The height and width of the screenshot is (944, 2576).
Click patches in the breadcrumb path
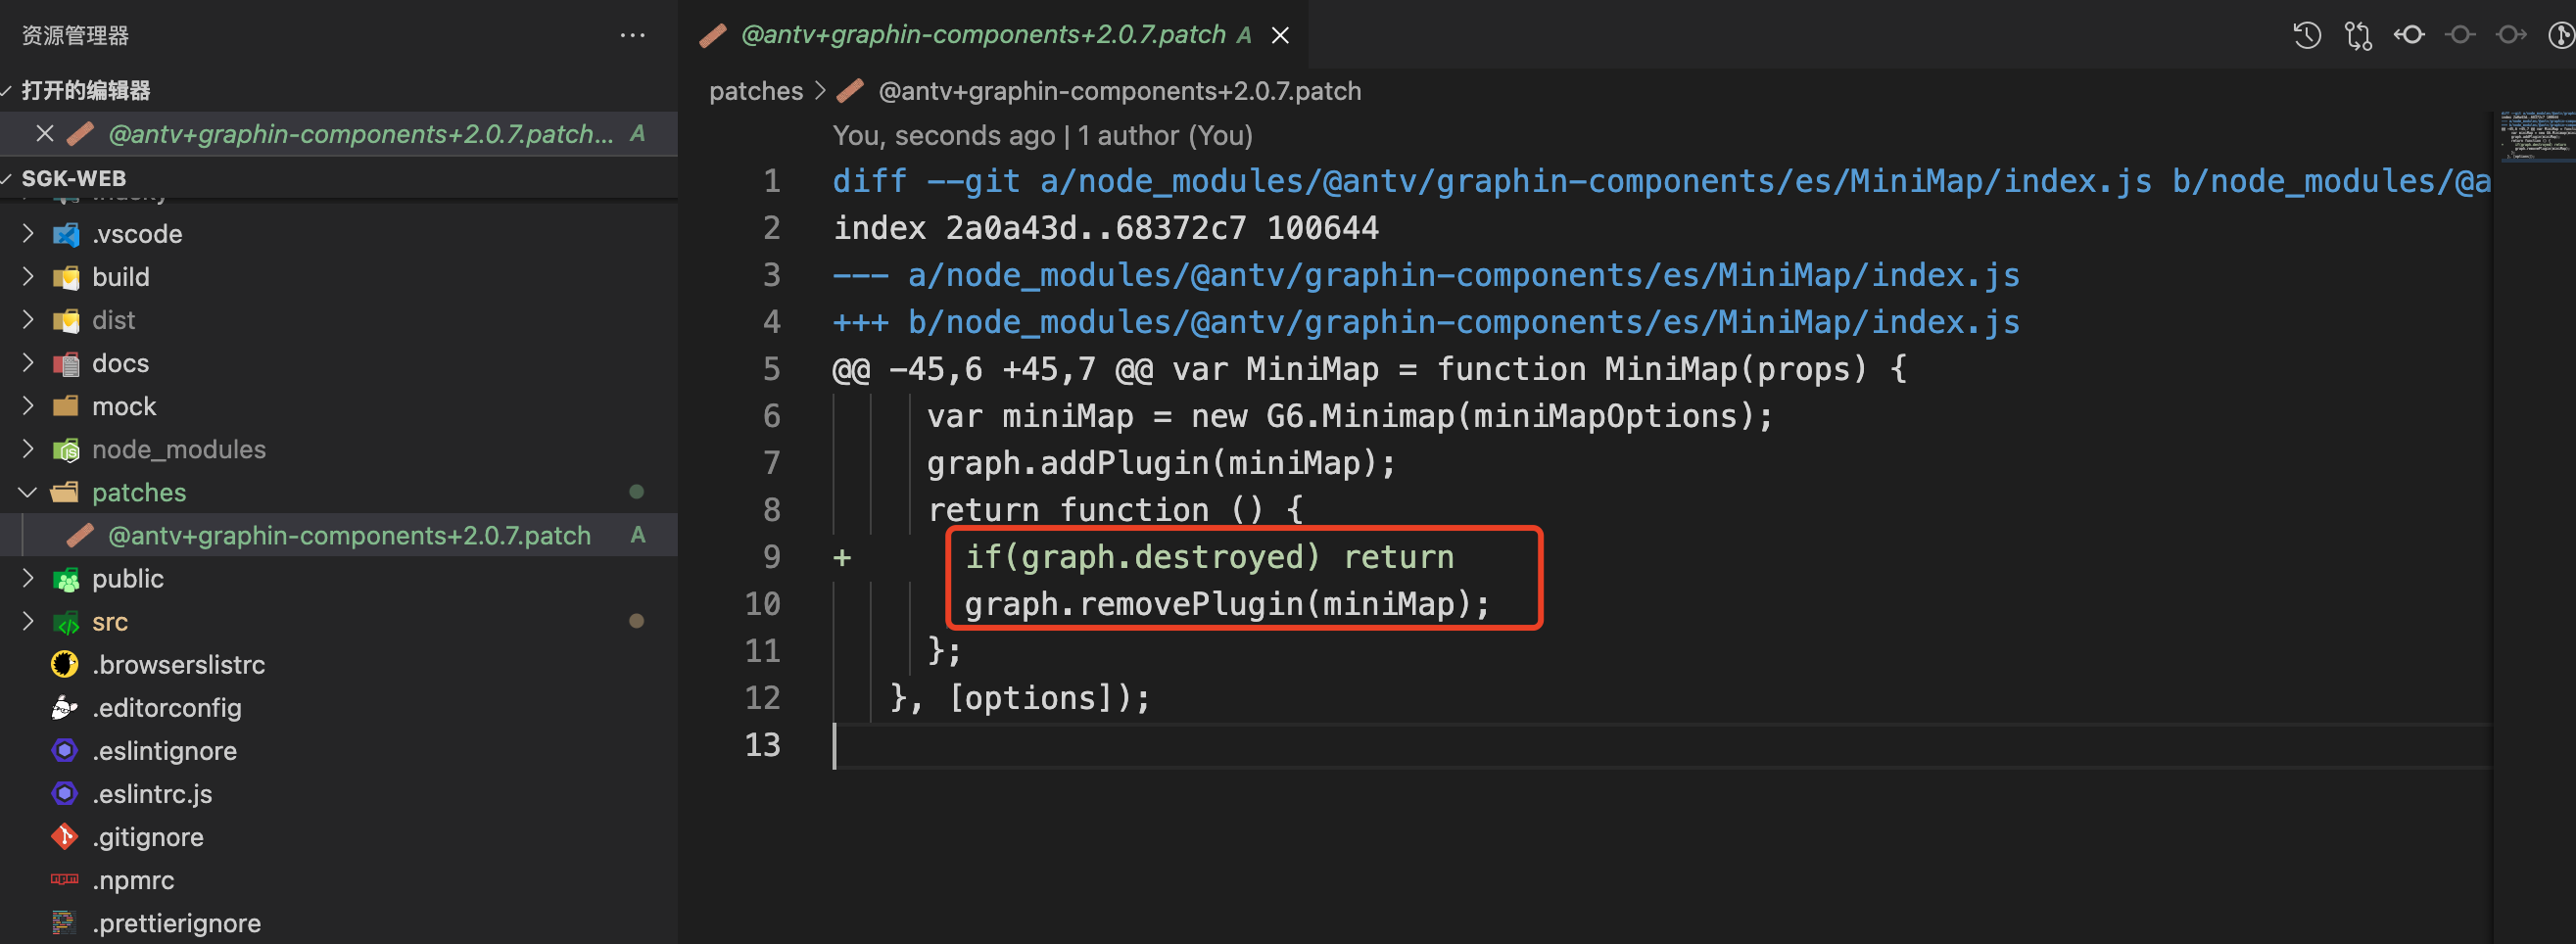[756, 90]
